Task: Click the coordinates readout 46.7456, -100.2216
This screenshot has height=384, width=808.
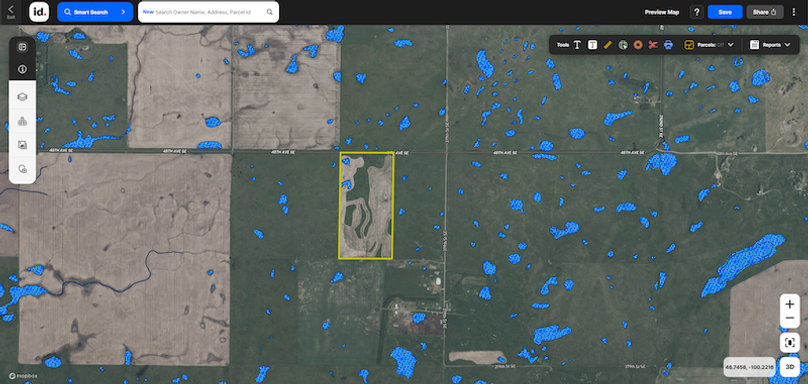Action: coord(749,367)
